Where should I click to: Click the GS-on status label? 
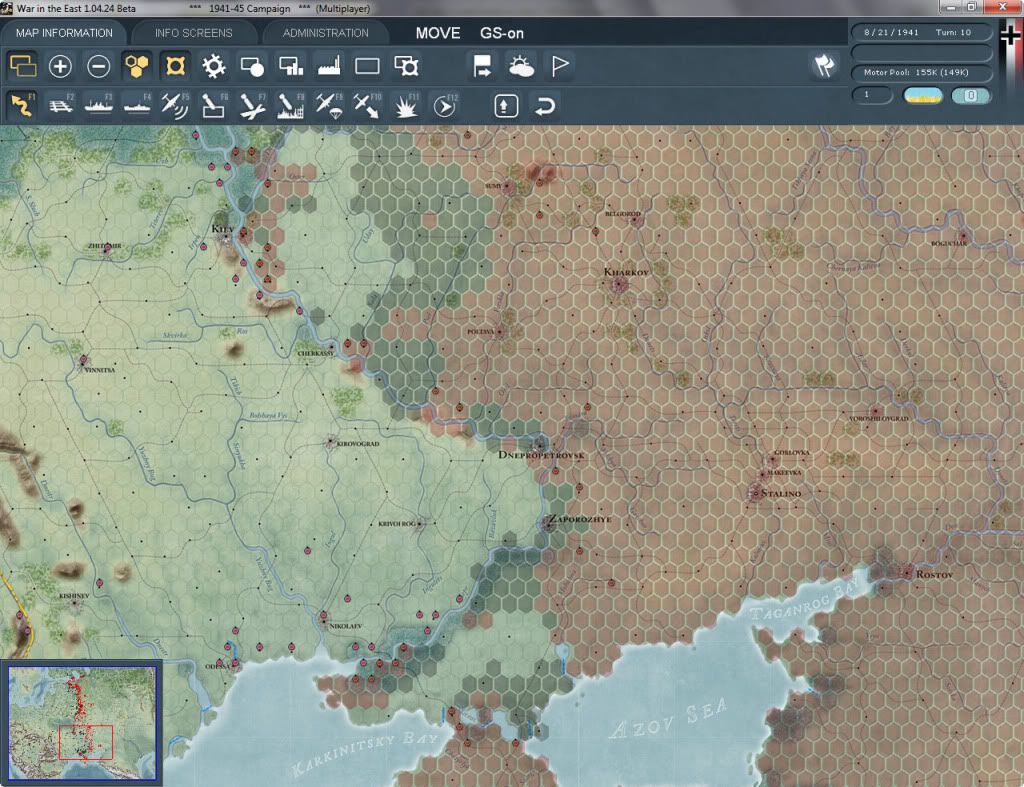tap(502, 33)
